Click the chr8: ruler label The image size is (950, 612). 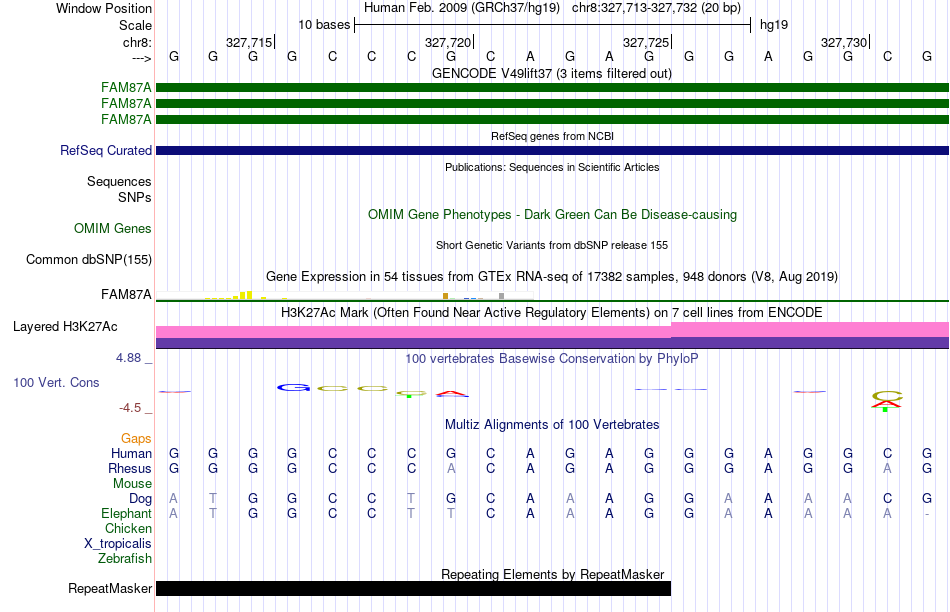click(137, 42)
